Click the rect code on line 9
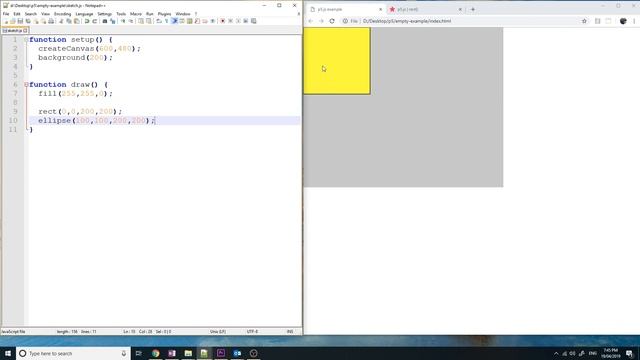Screen dimensions: 640x360 click(80, 111)
